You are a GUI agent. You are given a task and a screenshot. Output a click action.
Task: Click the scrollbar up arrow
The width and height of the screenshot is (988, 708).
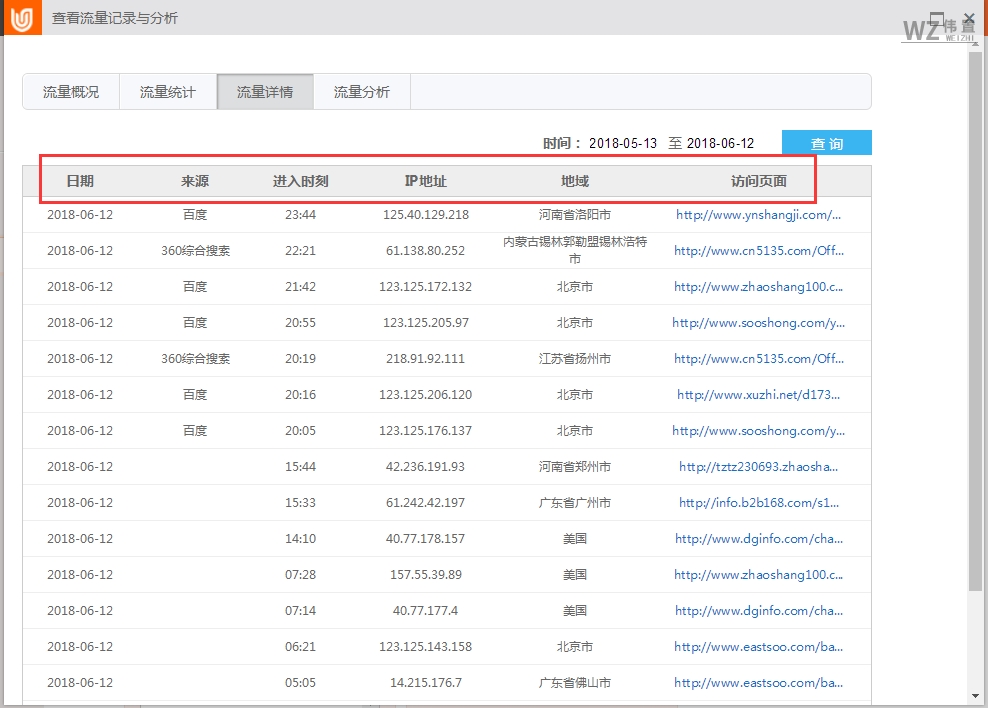coord(977,44)
